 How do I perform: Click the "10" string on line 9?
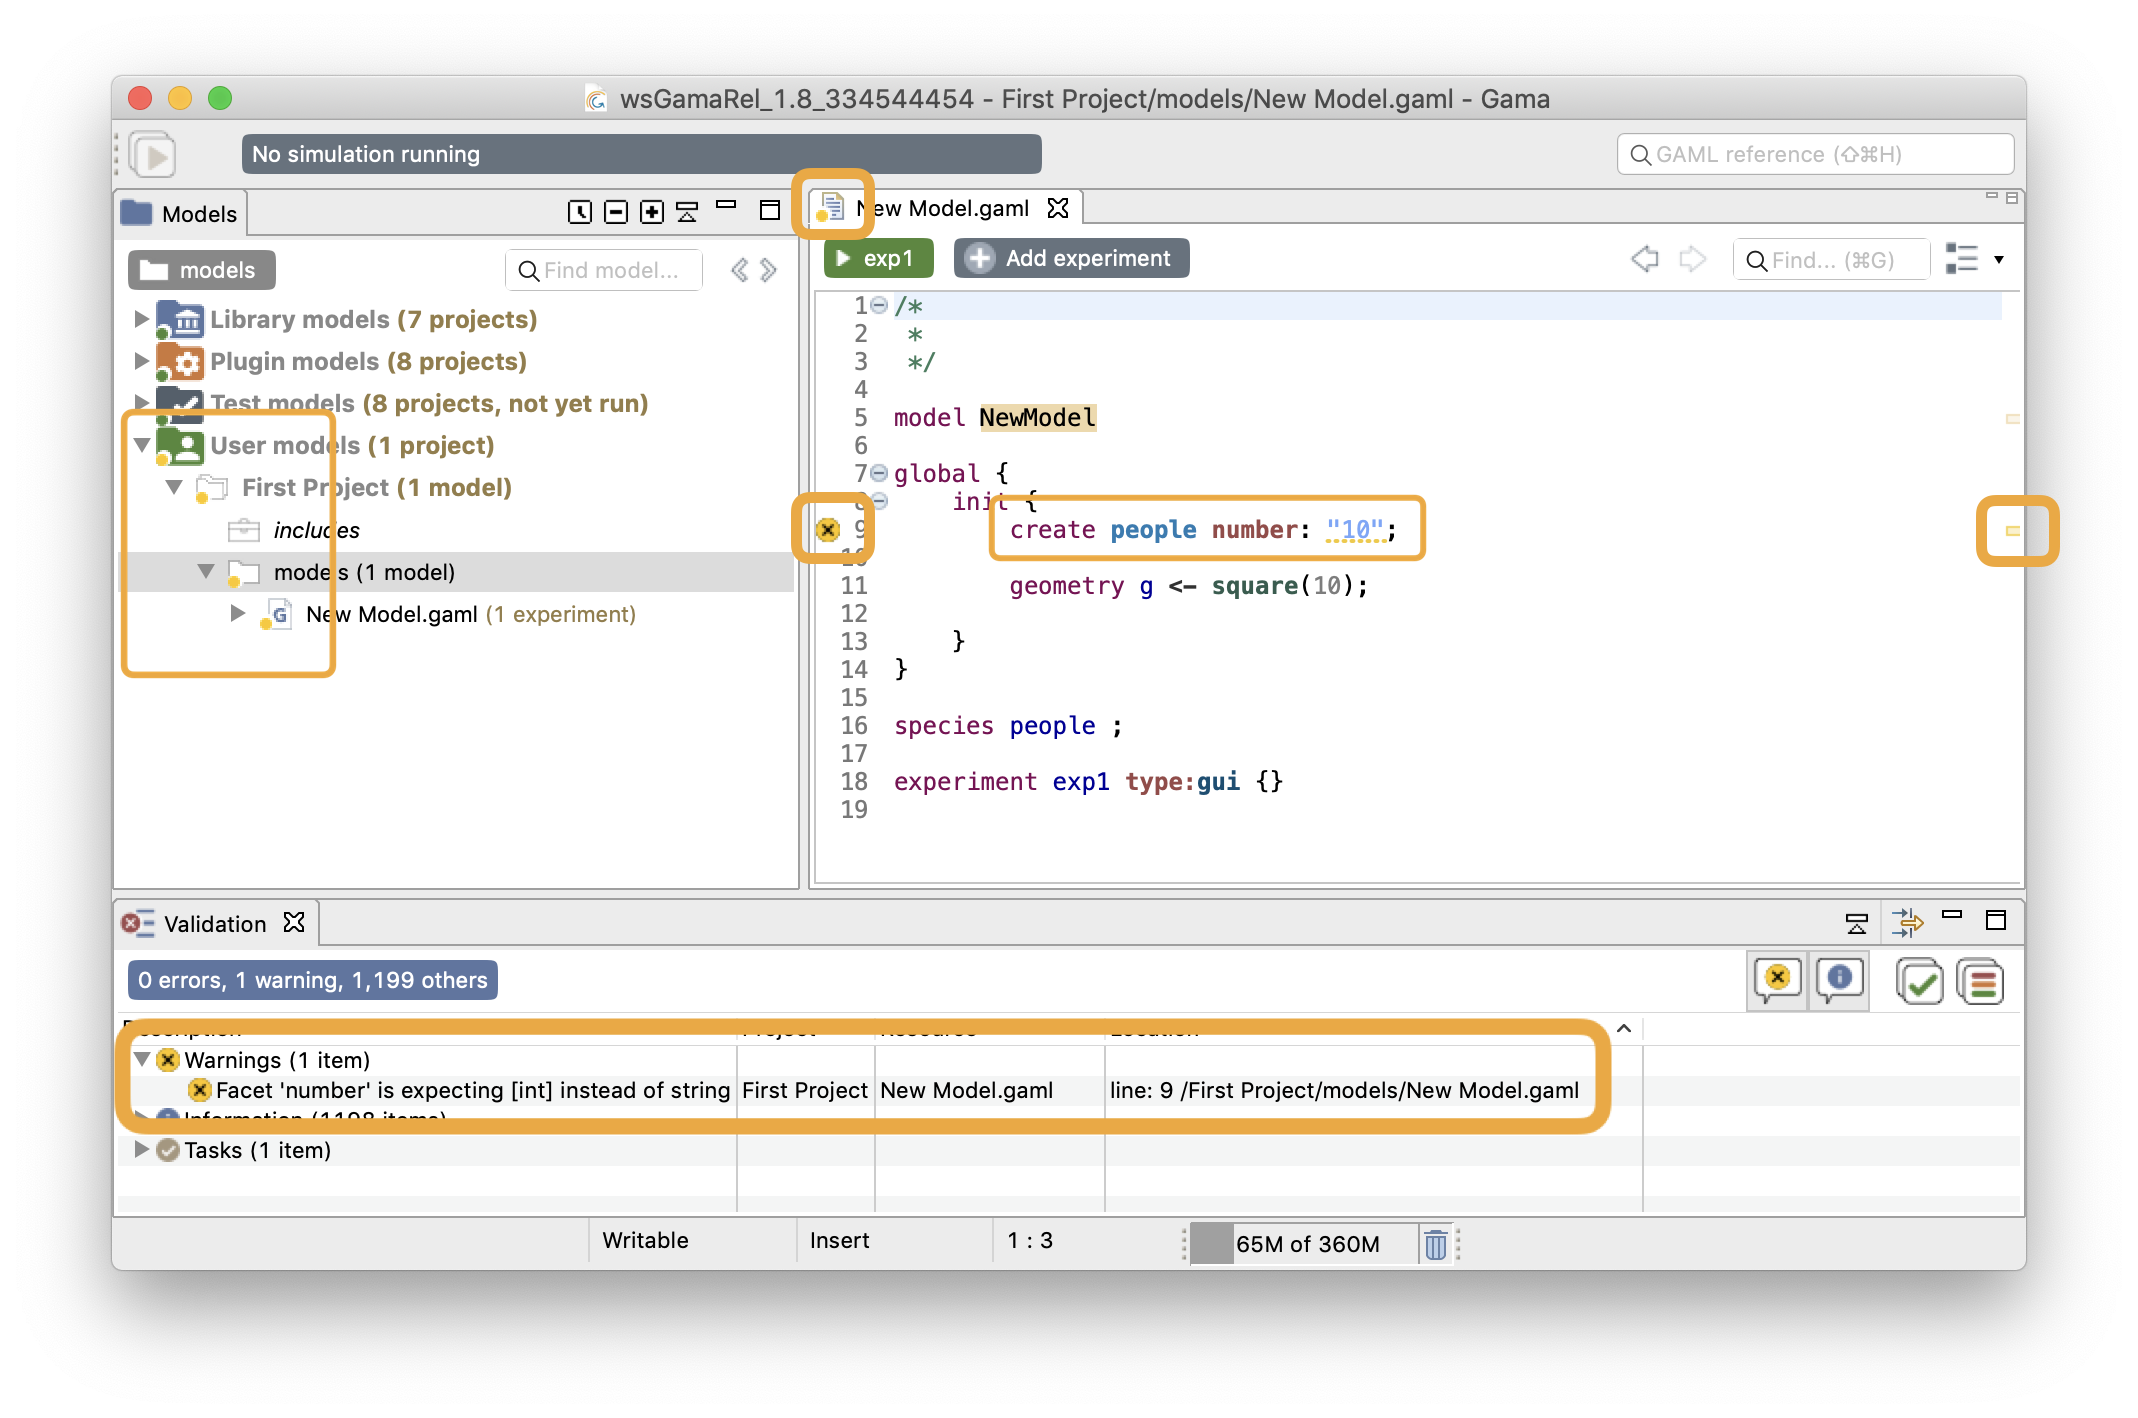coord(1356,529)
